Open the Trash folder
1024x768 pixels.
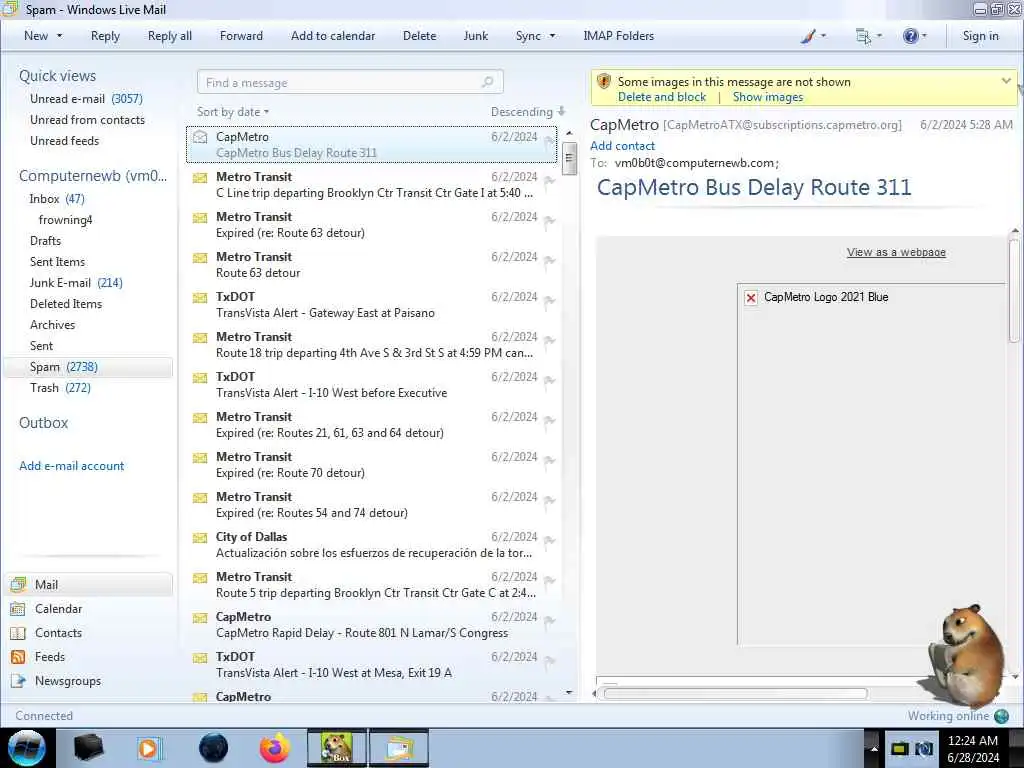60,388
